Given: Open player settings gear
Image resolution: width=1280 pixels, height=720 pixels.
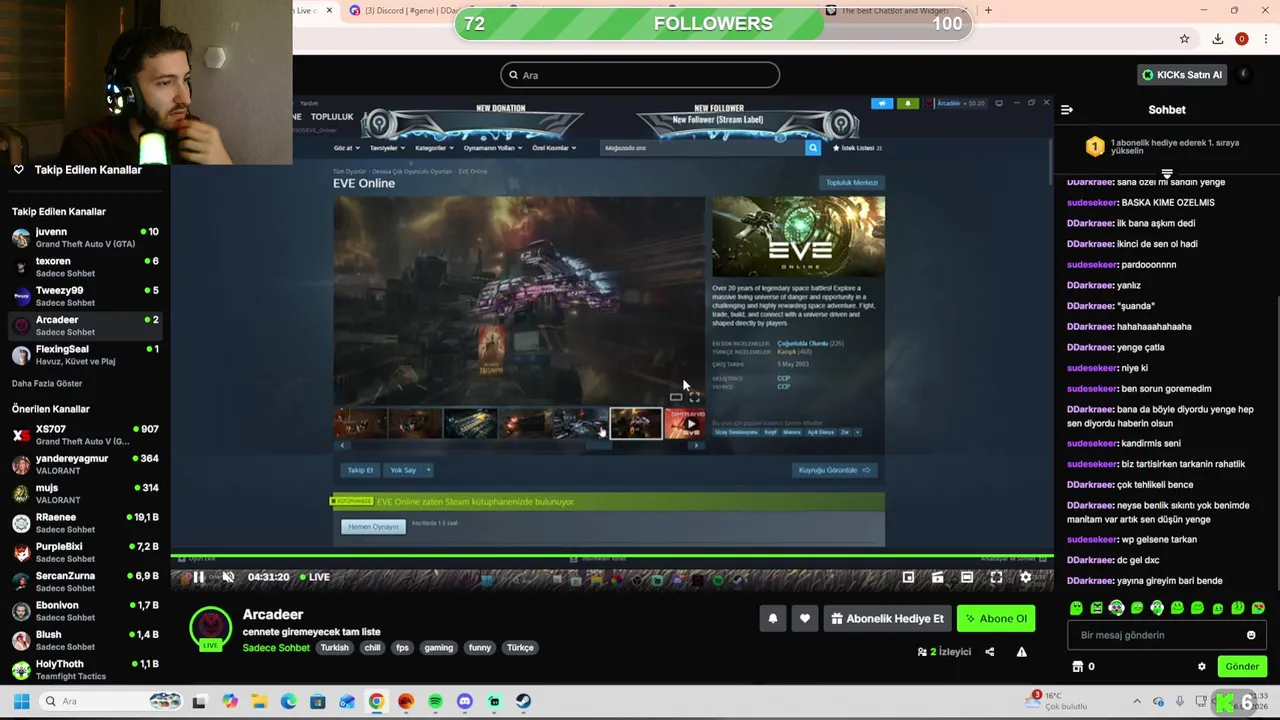Looking at the screenshot, I should click(x=1025, y=577).
